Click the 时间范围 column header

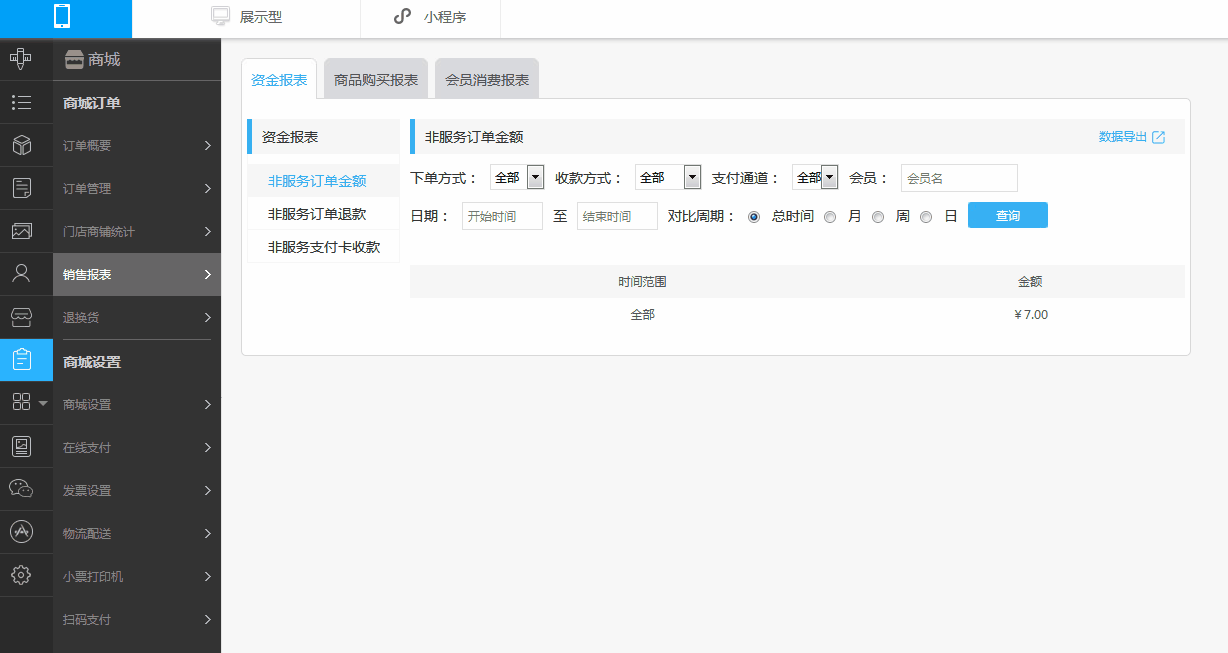pyautogui.click(x=642, y=282)
